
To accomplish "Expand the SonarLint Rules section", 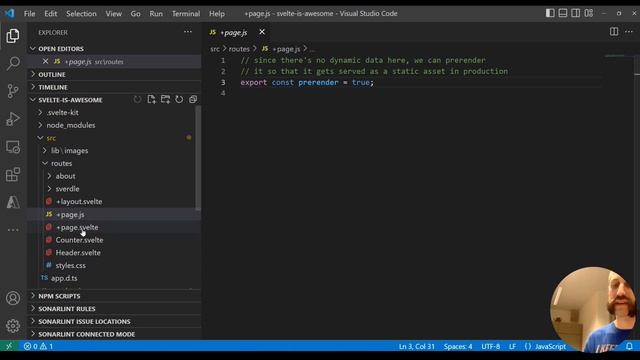I will 114,309.
